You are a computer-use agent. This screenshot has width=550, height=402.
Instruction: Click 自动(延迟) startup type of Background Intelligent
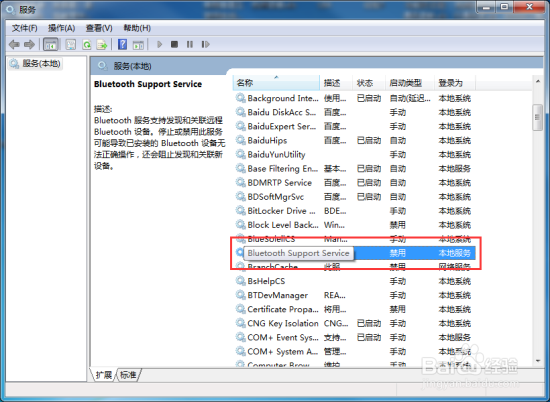(x=410, y=98)
